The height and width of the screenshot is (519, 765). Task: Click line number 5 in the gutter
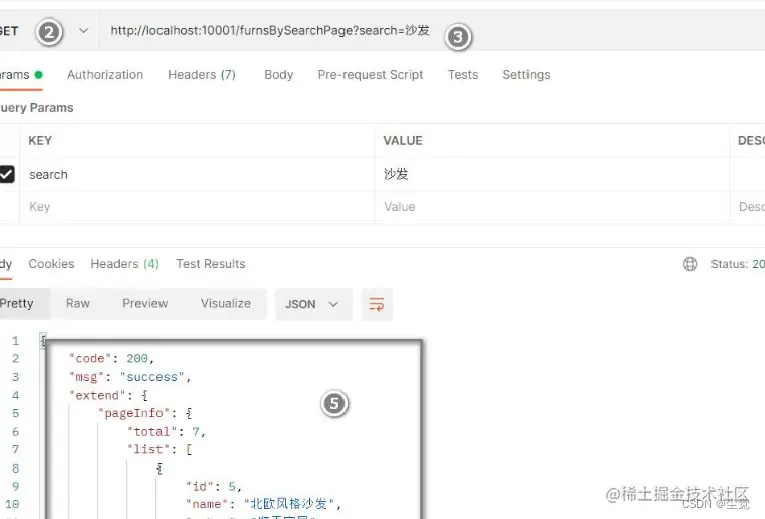[x=16, y=413]
